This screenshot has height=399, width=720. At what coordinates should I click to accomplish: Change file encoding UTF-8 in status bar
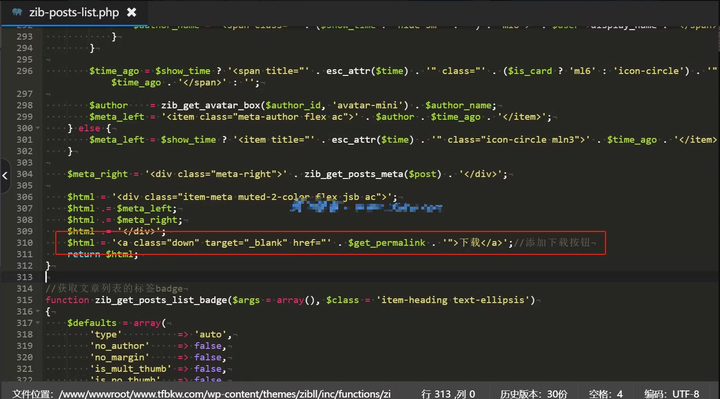(x=671, y=394)
